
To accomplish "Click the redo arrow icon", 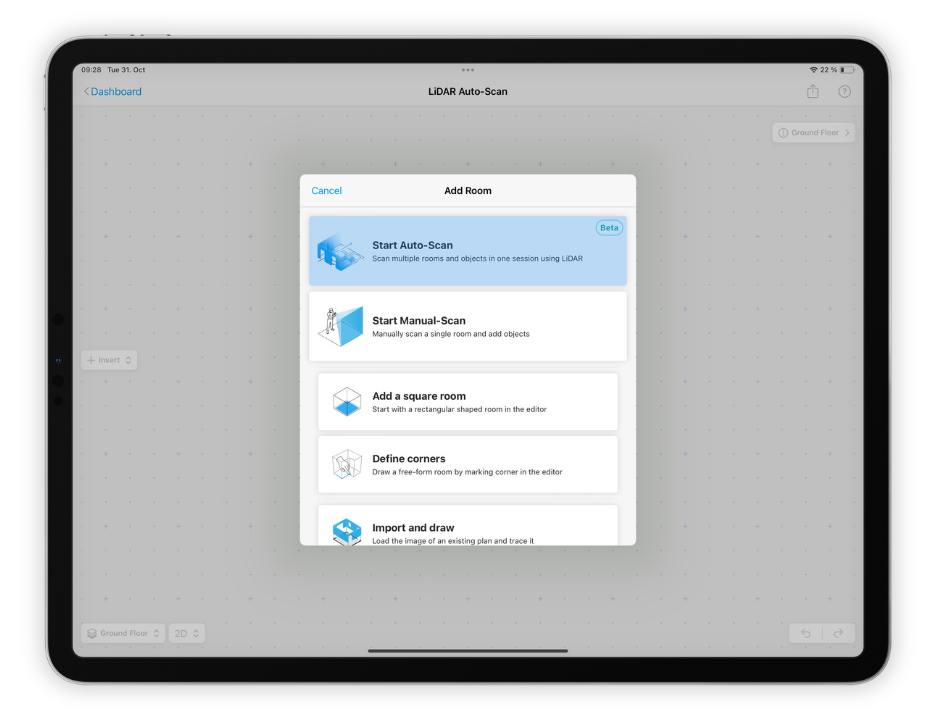I will click(x=838, y=633).
